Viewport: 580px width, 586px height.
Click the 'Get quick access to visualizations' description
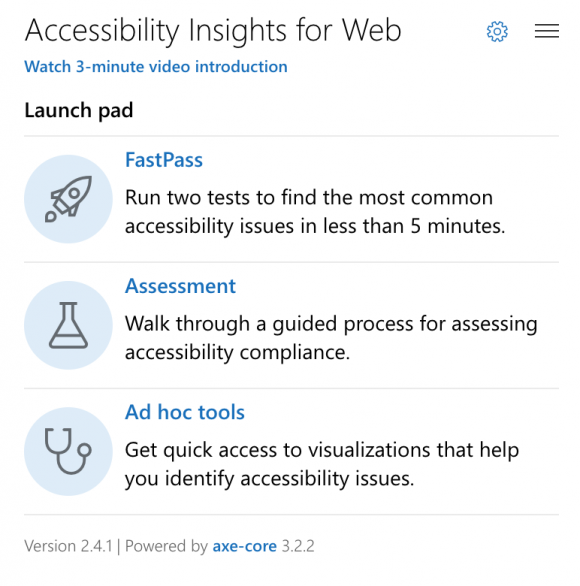pyautogui.click(x=322, y=464)
